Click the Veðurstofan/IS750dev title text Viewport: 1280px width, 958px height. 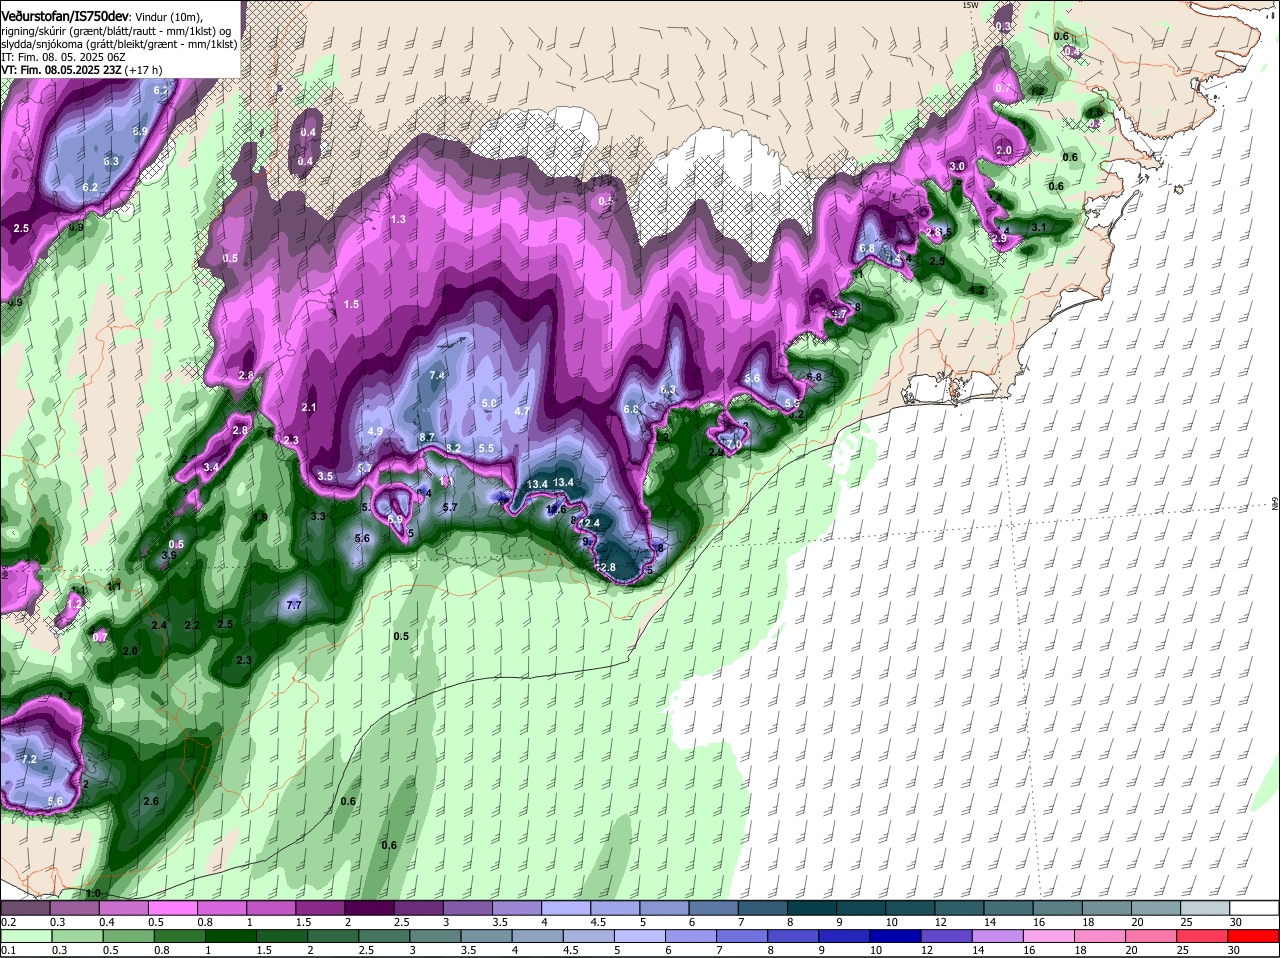[x=65, y=17]
